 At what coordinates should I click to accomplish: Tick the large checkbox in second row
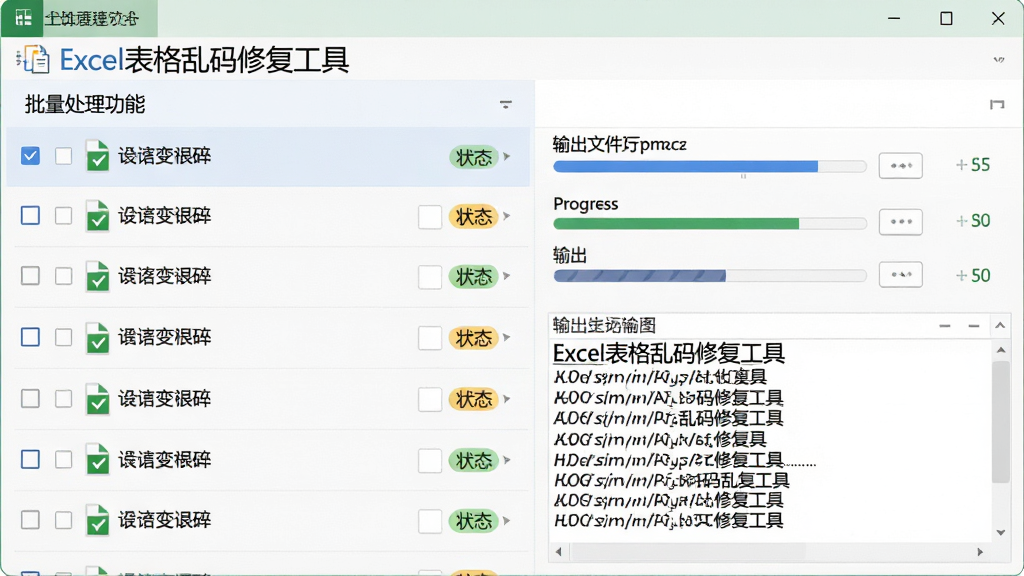pos(30,216)
